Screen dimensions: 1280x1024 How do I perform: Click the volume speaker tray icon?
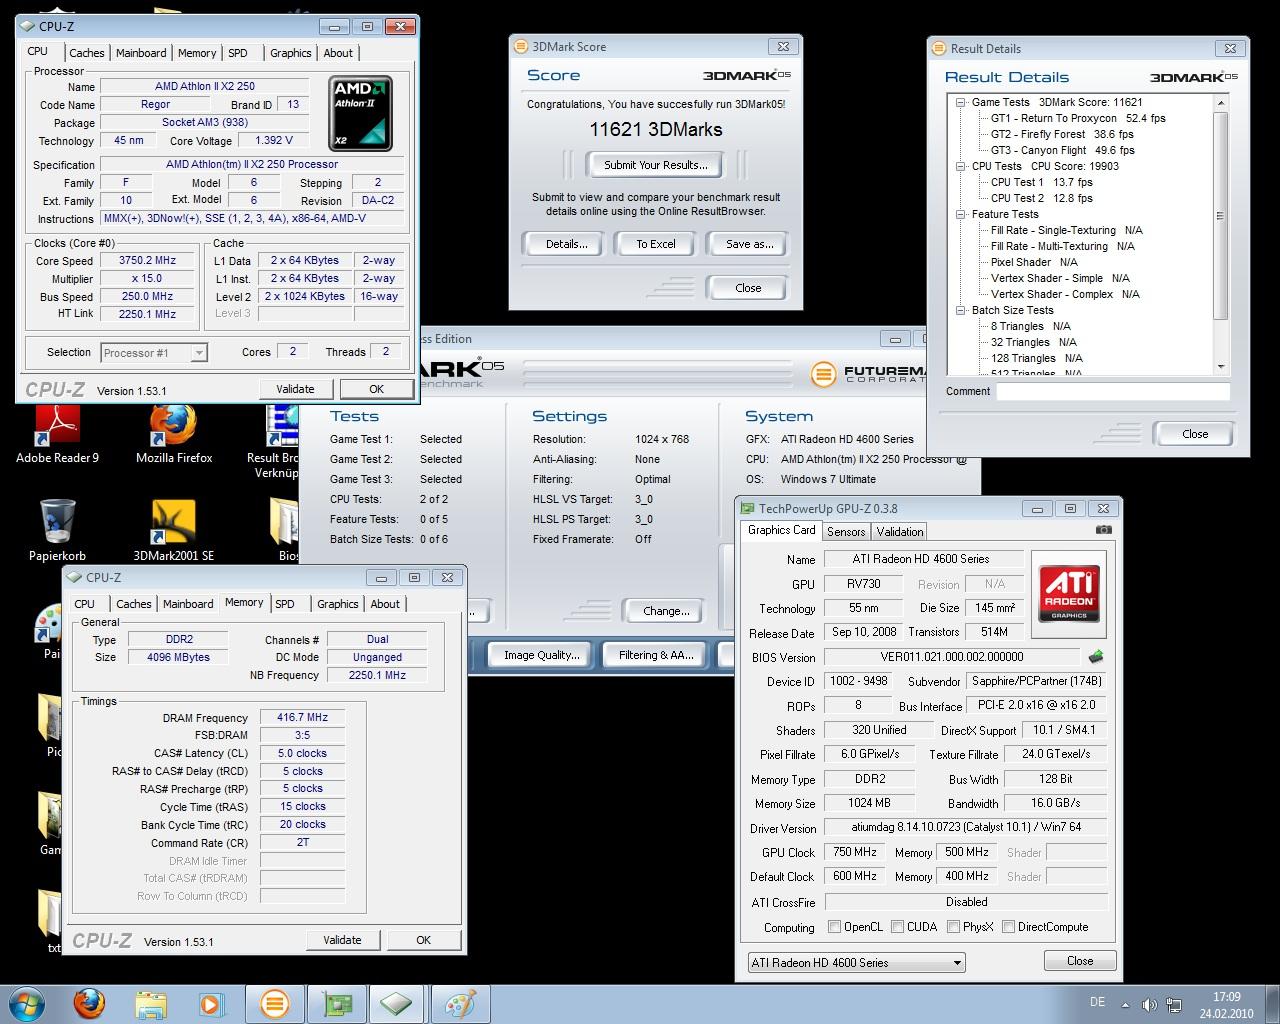click(x=1148, y=1004)
